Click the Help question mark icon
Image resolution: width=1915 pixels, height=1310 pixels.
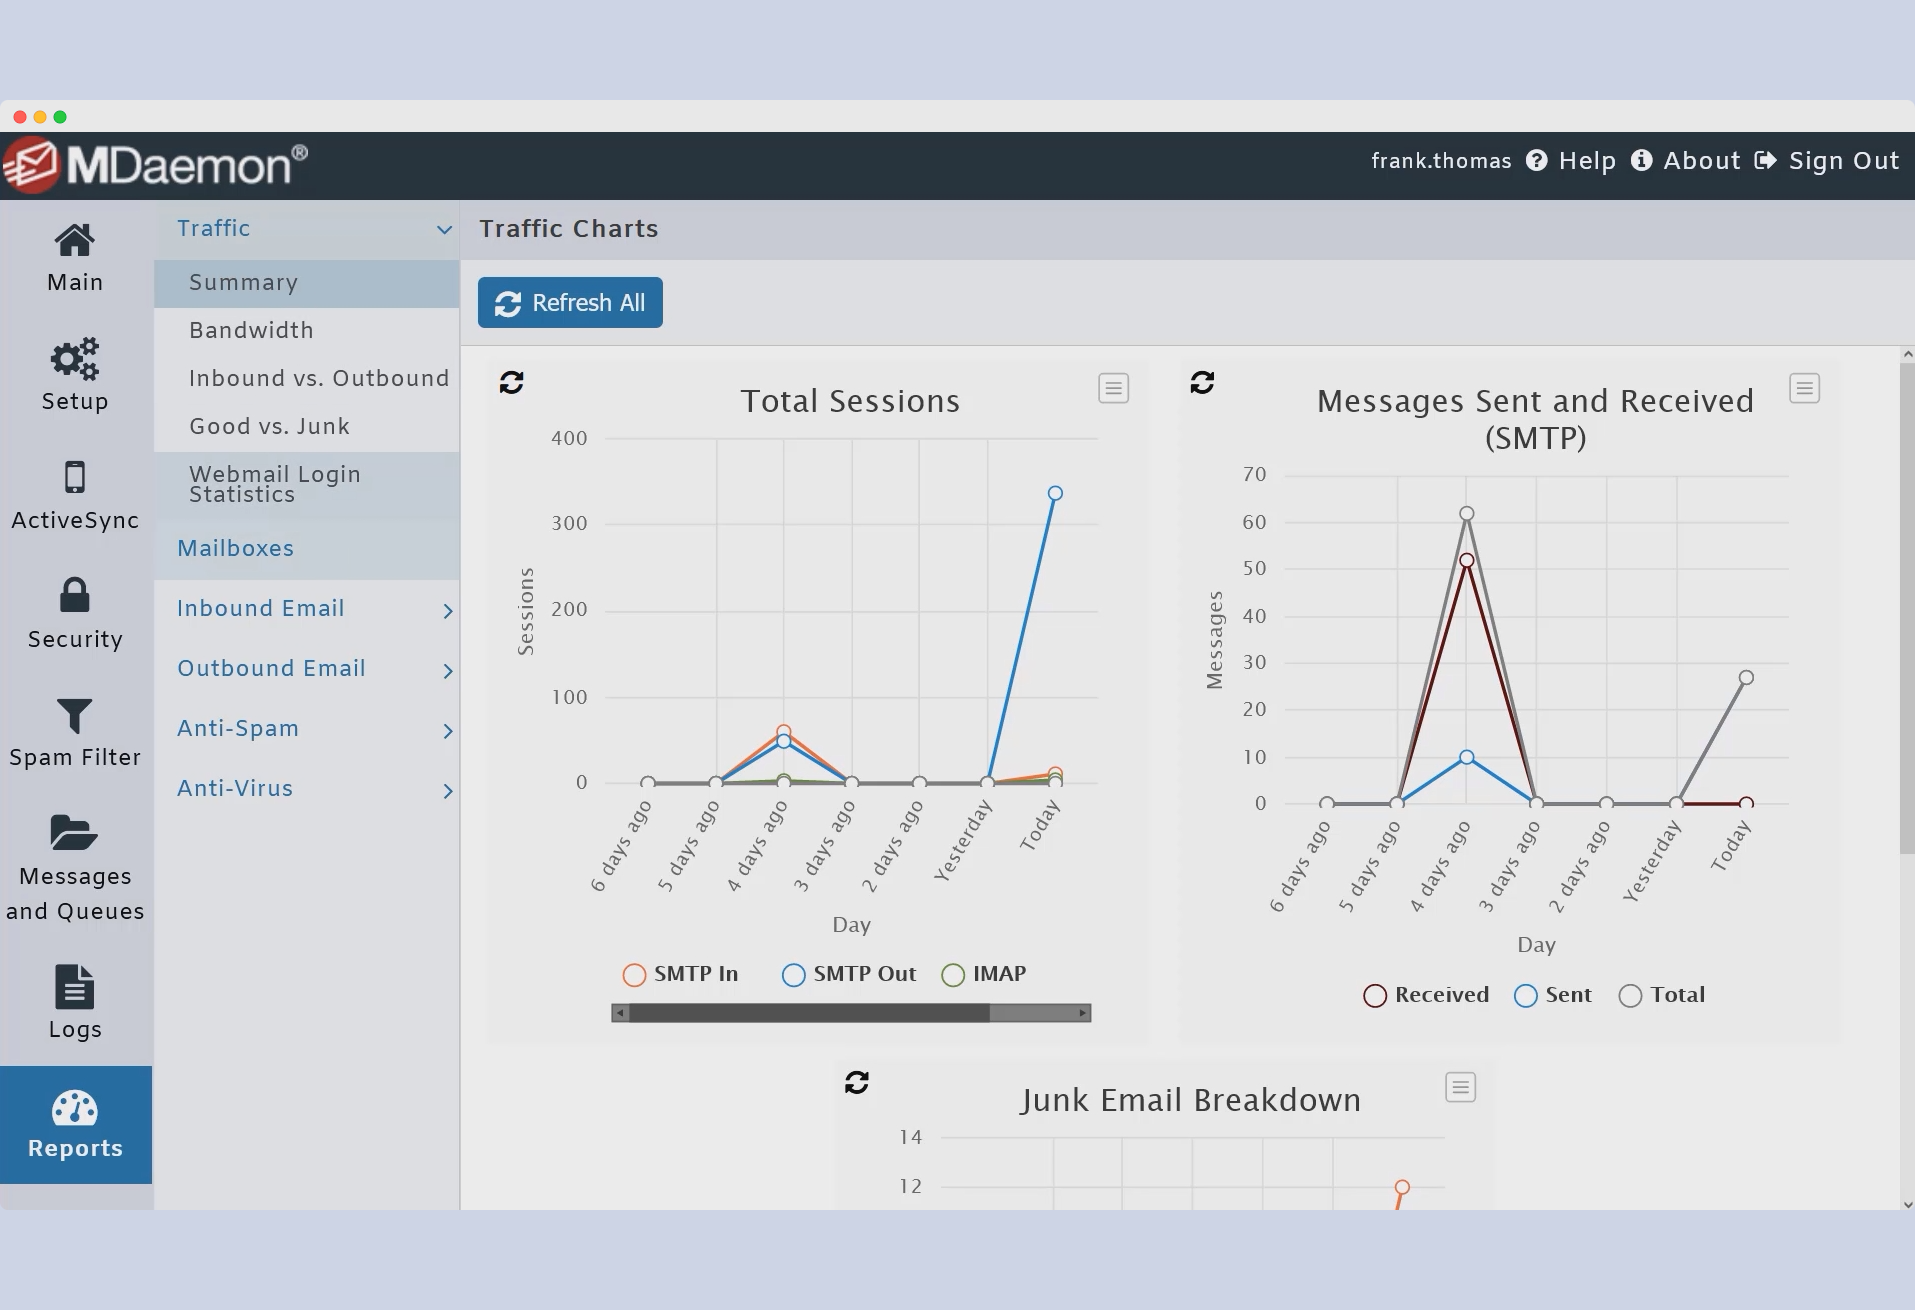(x=1537, y=161)
